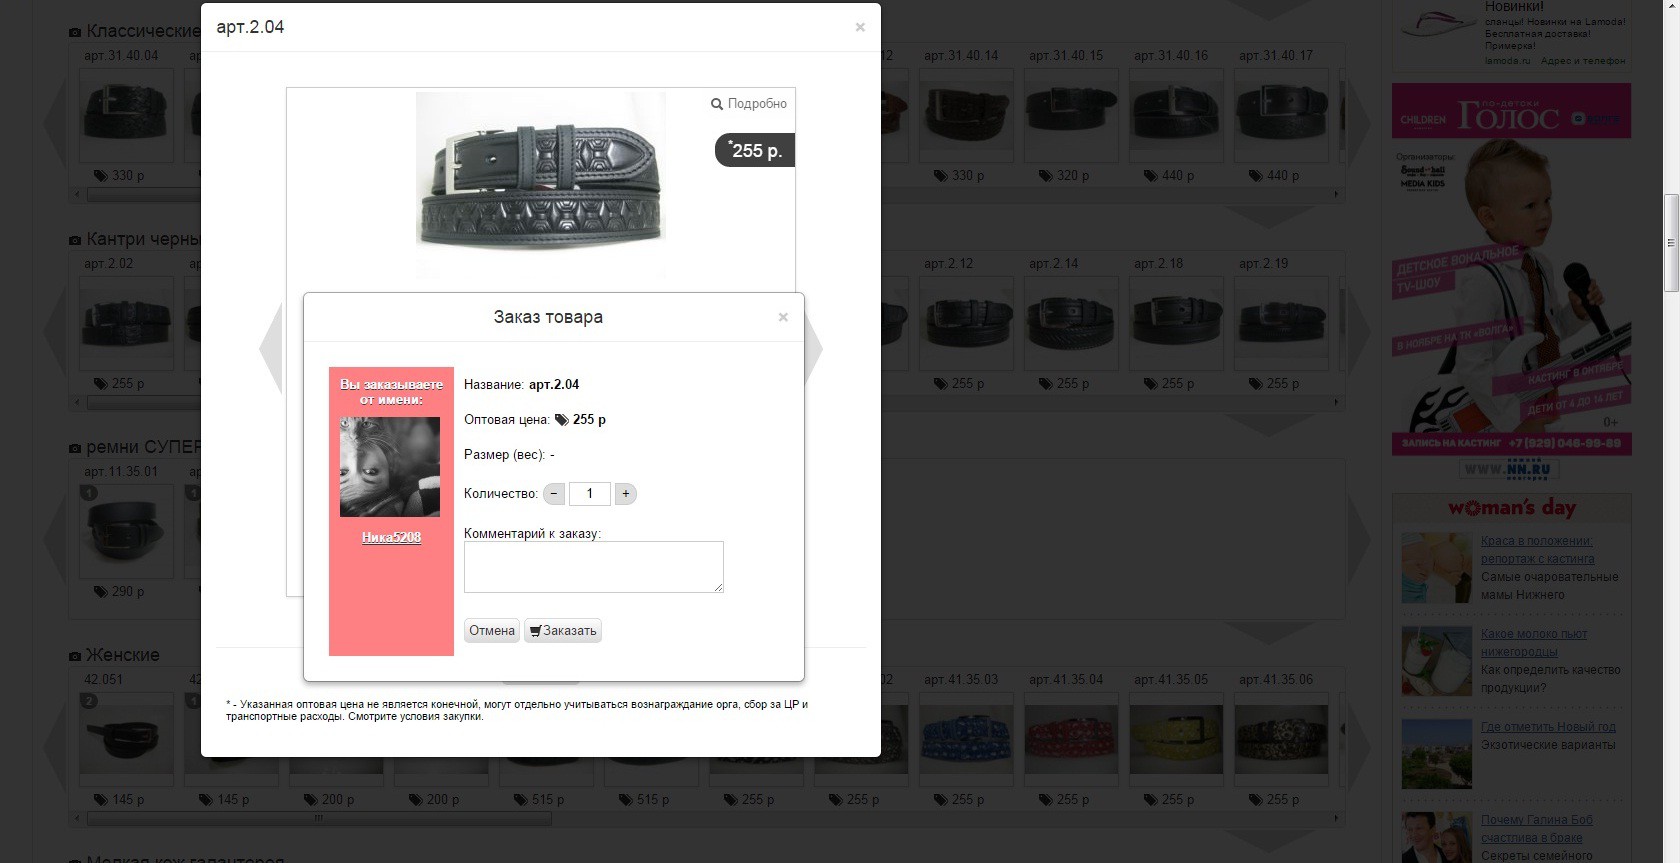Click camera icon beside Кантри черные heading
Screen dimensions: 1680x863
point(75,240)
